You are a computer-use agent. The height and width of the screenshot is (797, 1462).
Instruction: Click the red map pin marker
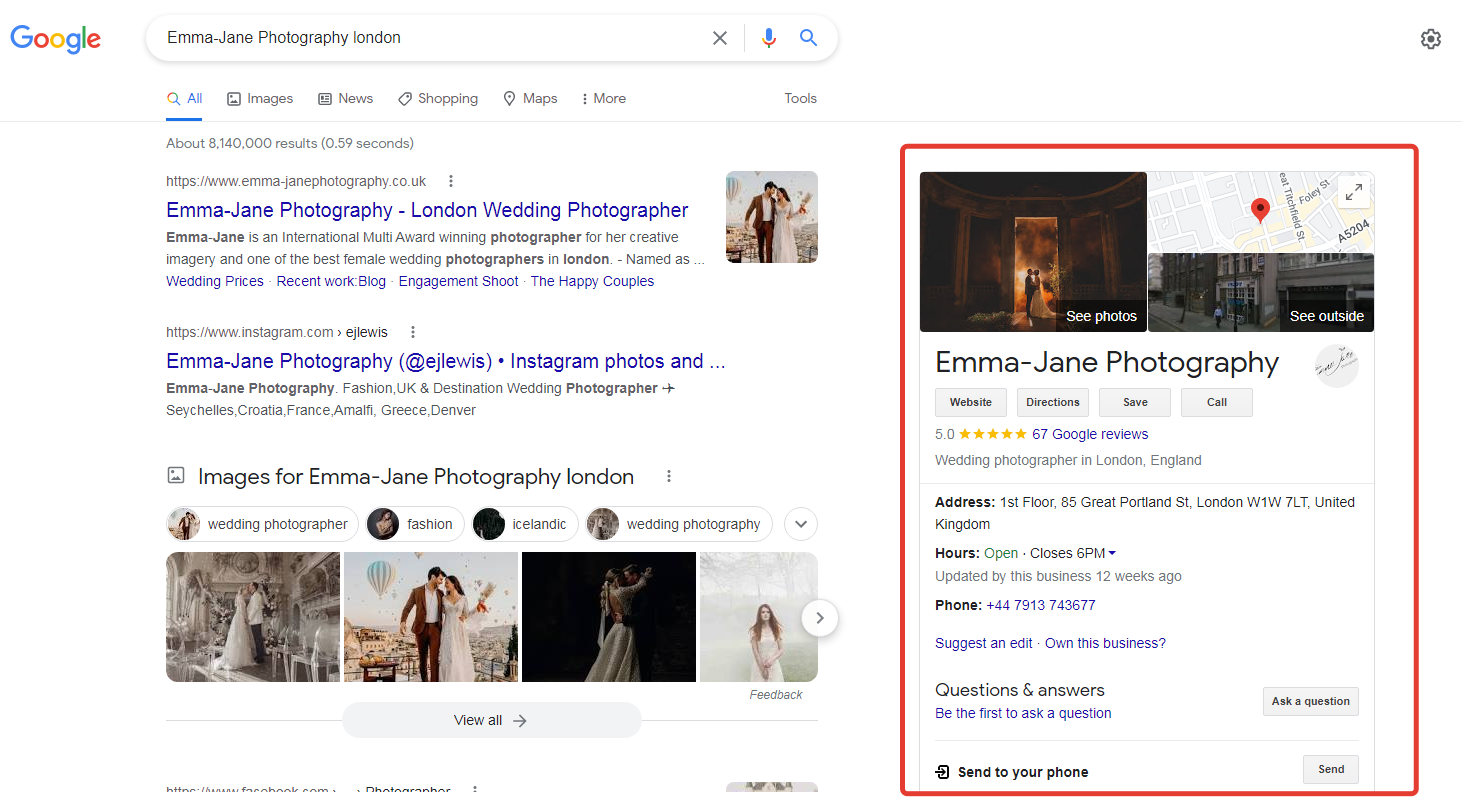coord(1260,210)
